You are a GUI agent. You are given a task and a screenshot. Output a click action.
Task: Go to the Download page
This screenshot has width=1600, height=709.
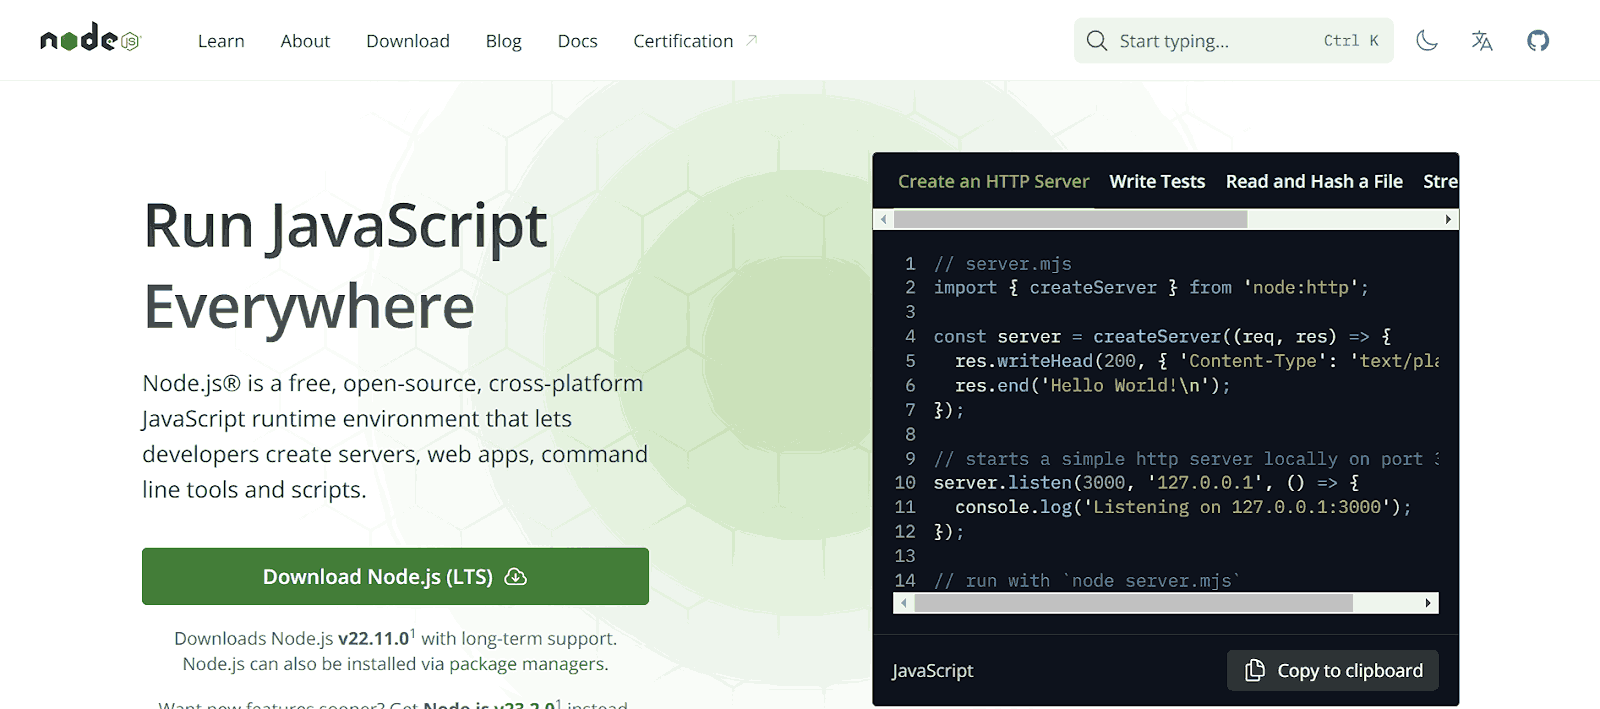click(x=408, y=41)
